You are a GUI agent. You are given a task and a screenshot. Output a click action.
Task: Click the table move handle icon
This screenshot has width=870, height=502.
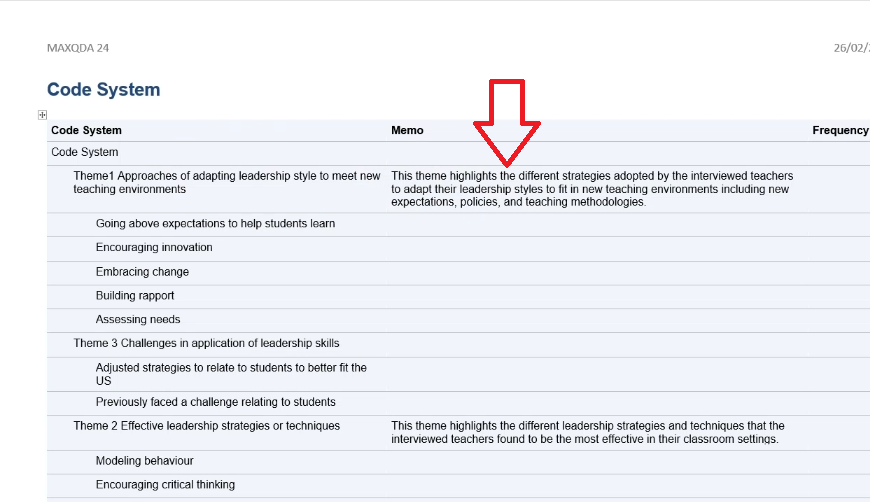point(42,115)
